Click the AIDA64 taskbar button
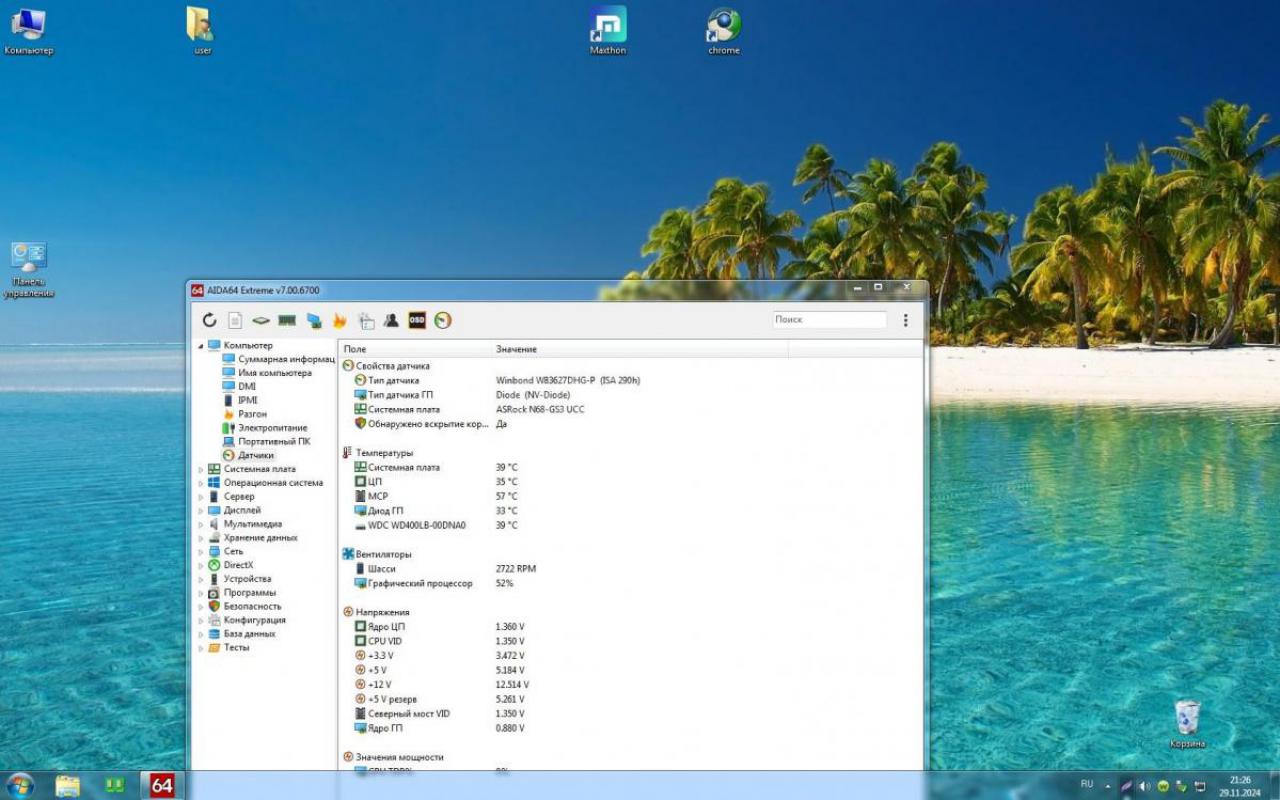 162,785
